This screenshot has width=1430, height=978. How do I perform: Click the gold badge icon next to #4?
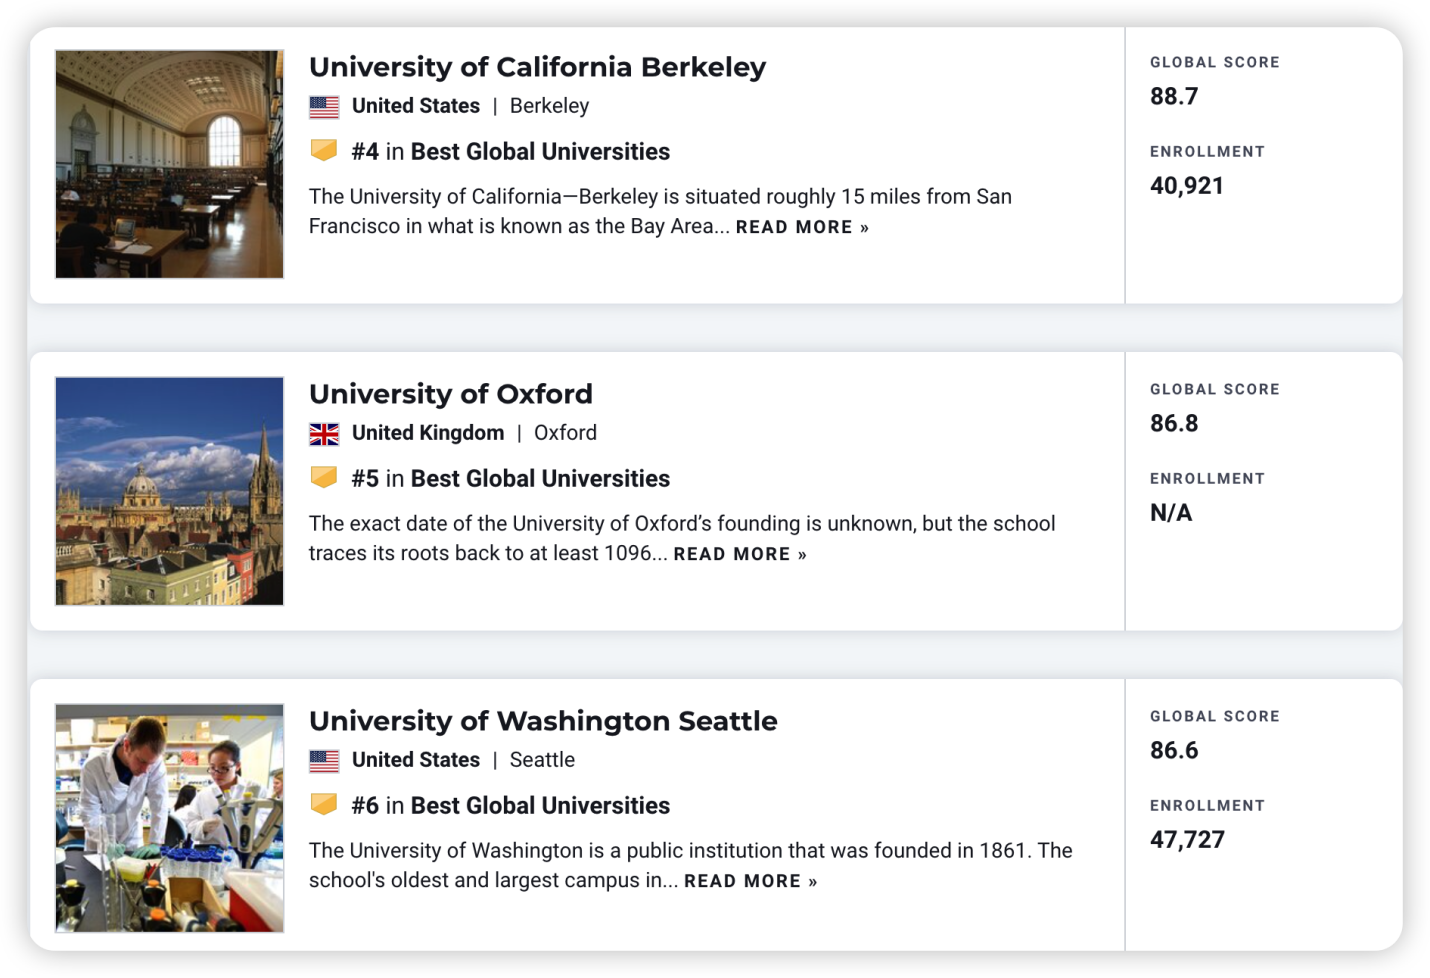pos(324,150)
